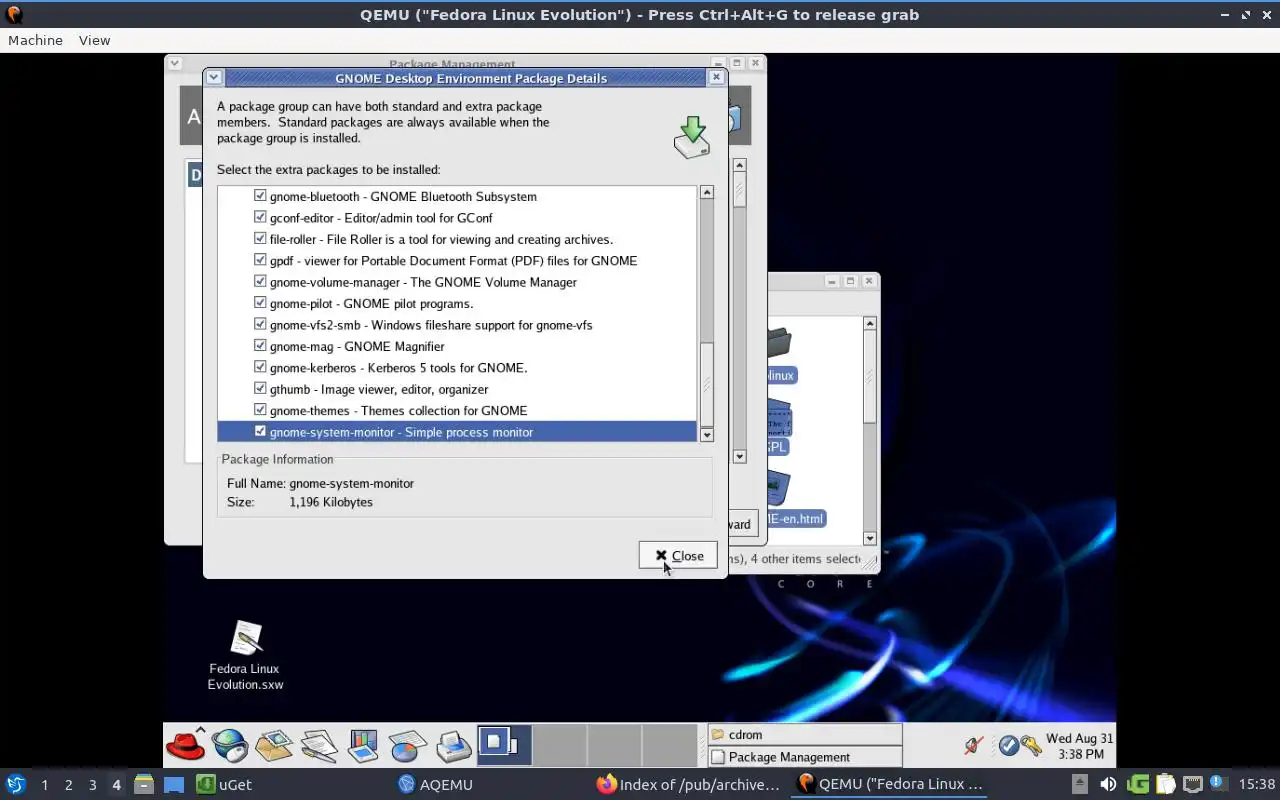Uncheck gnome-system-monitor package
The width and height of the screenshot is (1280, 800).
tap(260, 431)
